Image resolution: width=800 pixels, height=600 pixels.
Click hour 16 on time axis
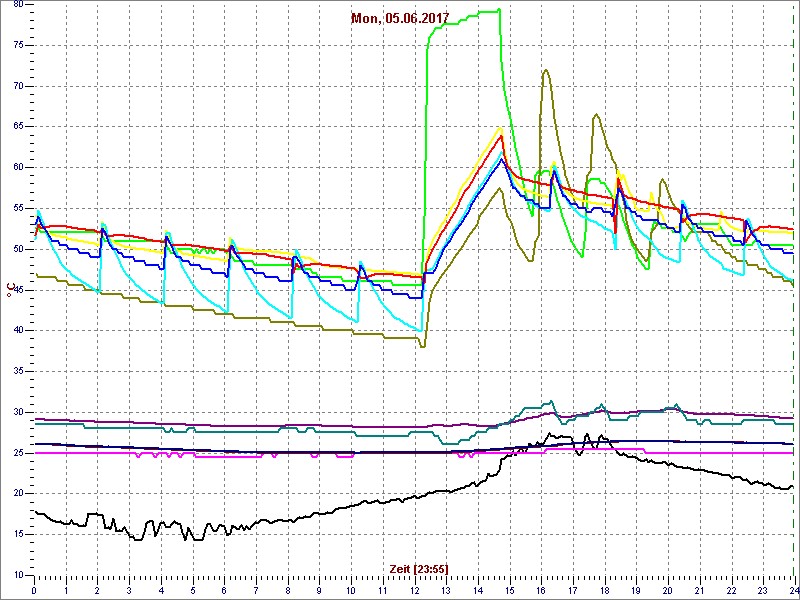point(541,590)
